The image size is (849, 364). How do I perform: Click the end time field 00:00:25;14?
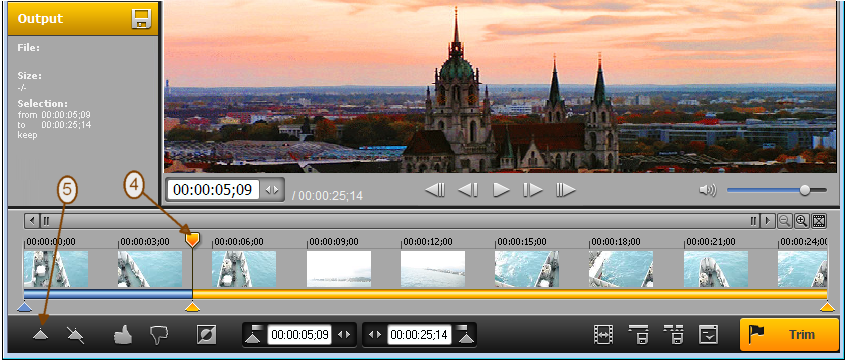pos(419,335)
